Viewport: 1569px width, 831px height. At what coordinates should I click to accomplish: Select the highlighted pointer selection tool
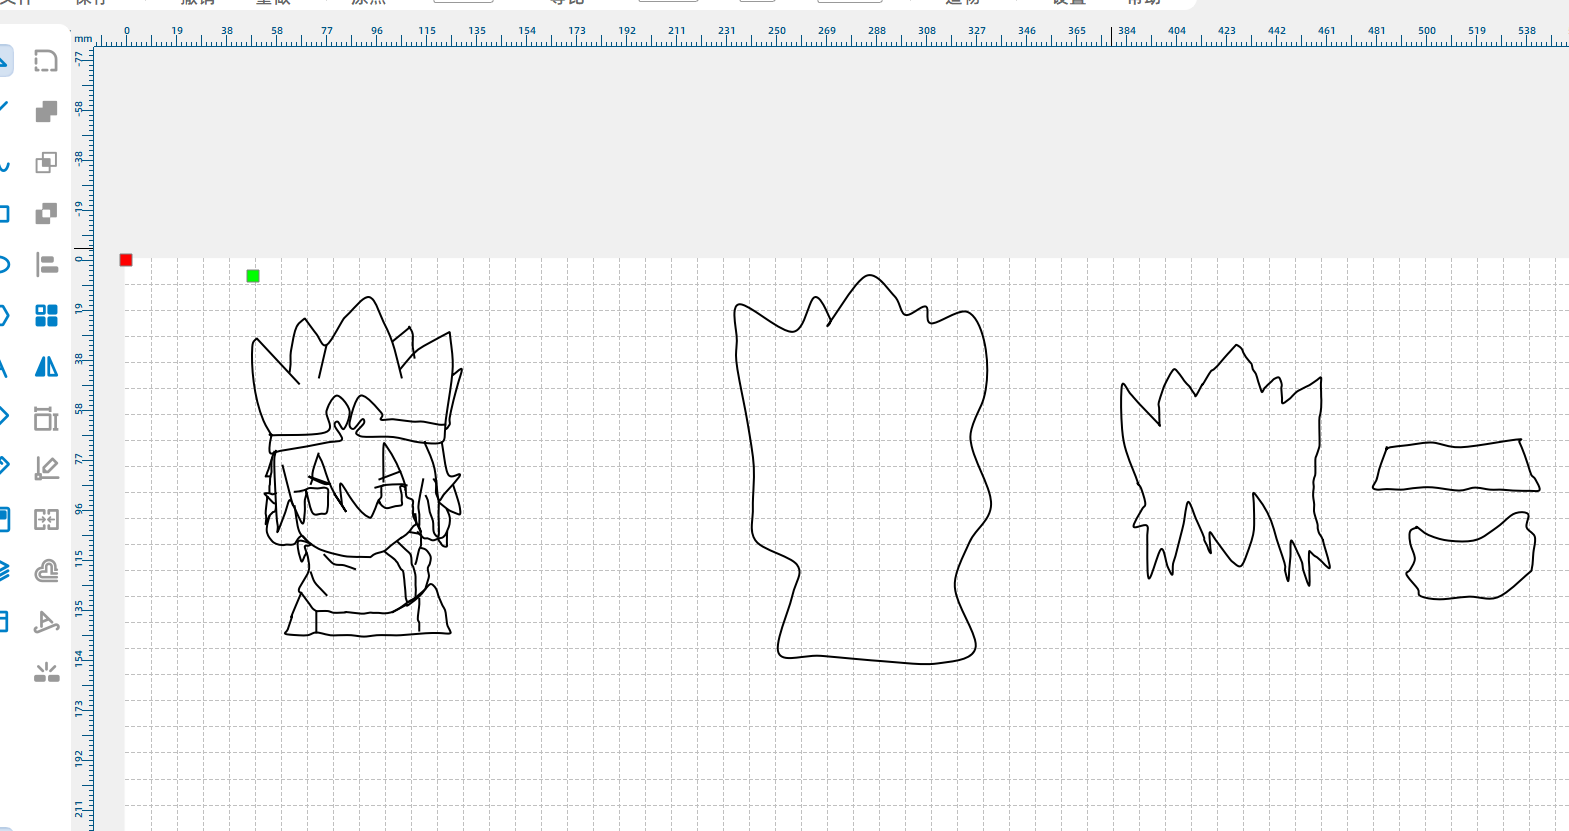(x=4, y=61)
